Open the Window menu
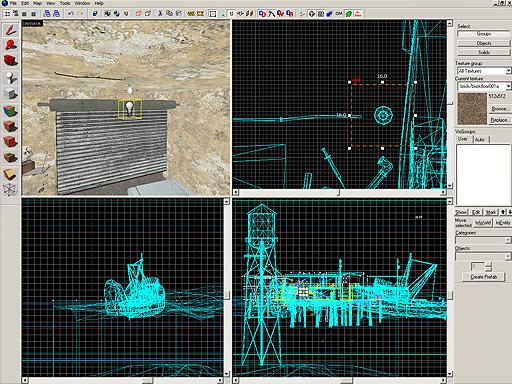The image size is (512, 384). coord(82,3)
